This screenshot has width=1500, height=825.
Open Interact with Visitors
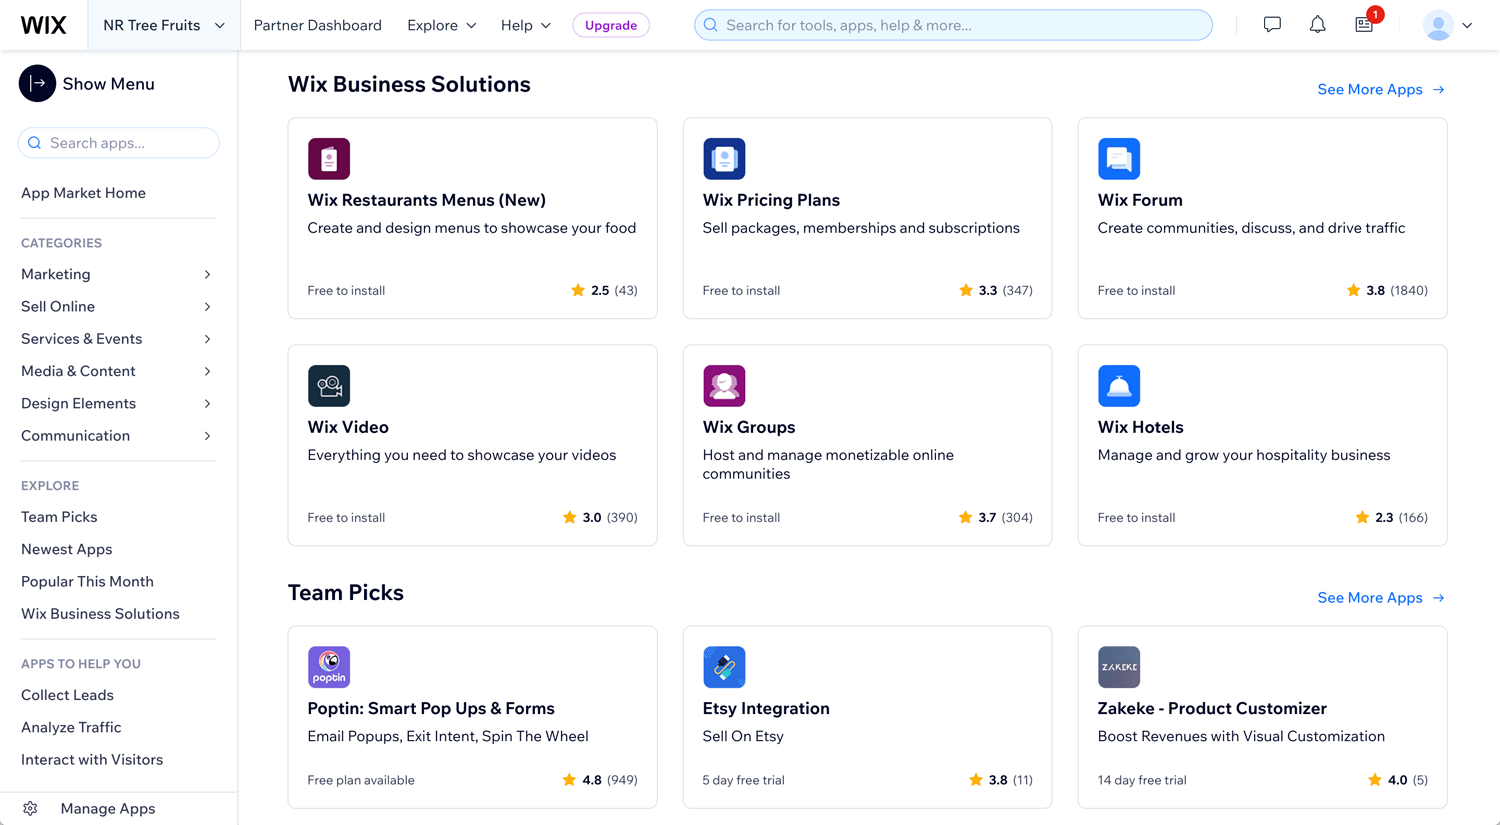92,759
